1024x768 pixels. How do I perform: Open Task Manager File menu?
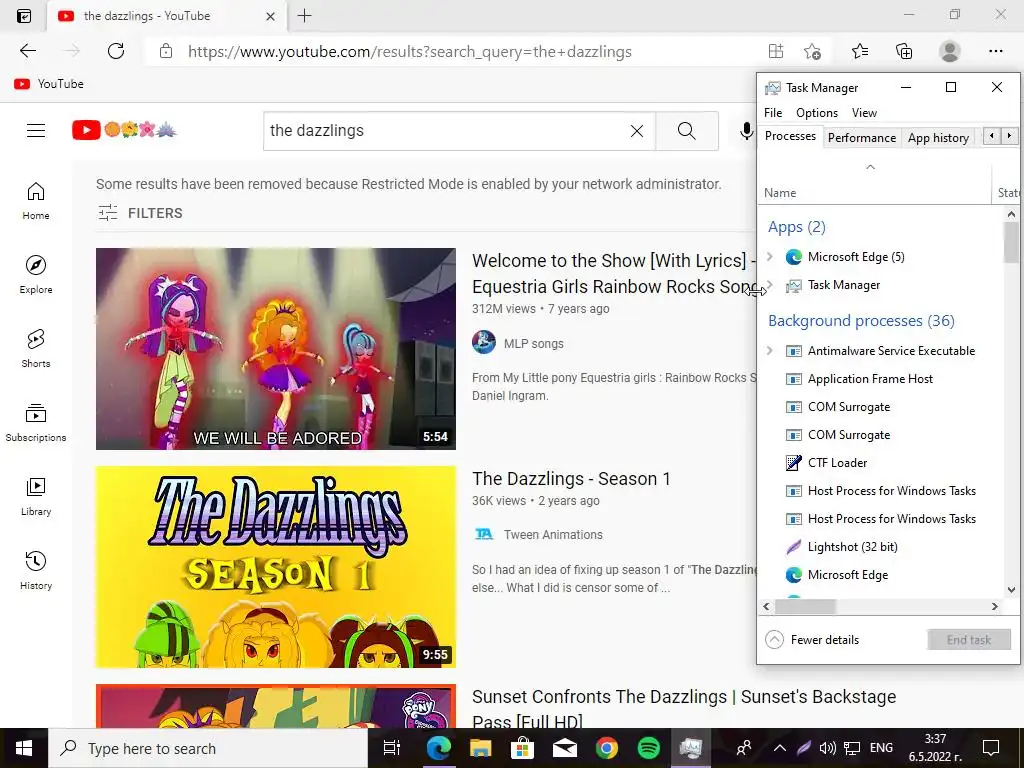pyautogui.click(x=773, y=112)
